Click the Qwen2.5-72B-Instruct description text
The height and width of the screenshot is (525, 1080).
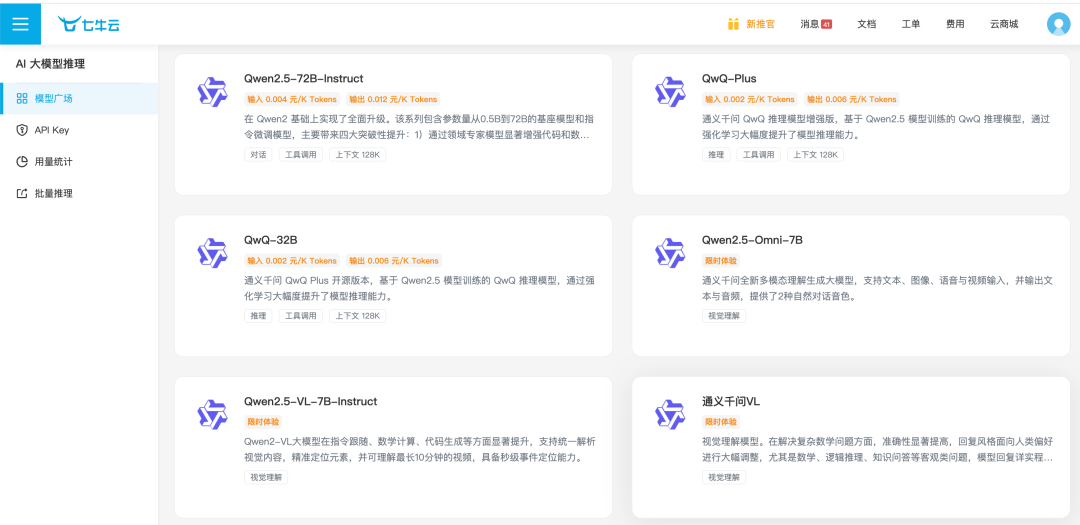click(x=417, y=127)
